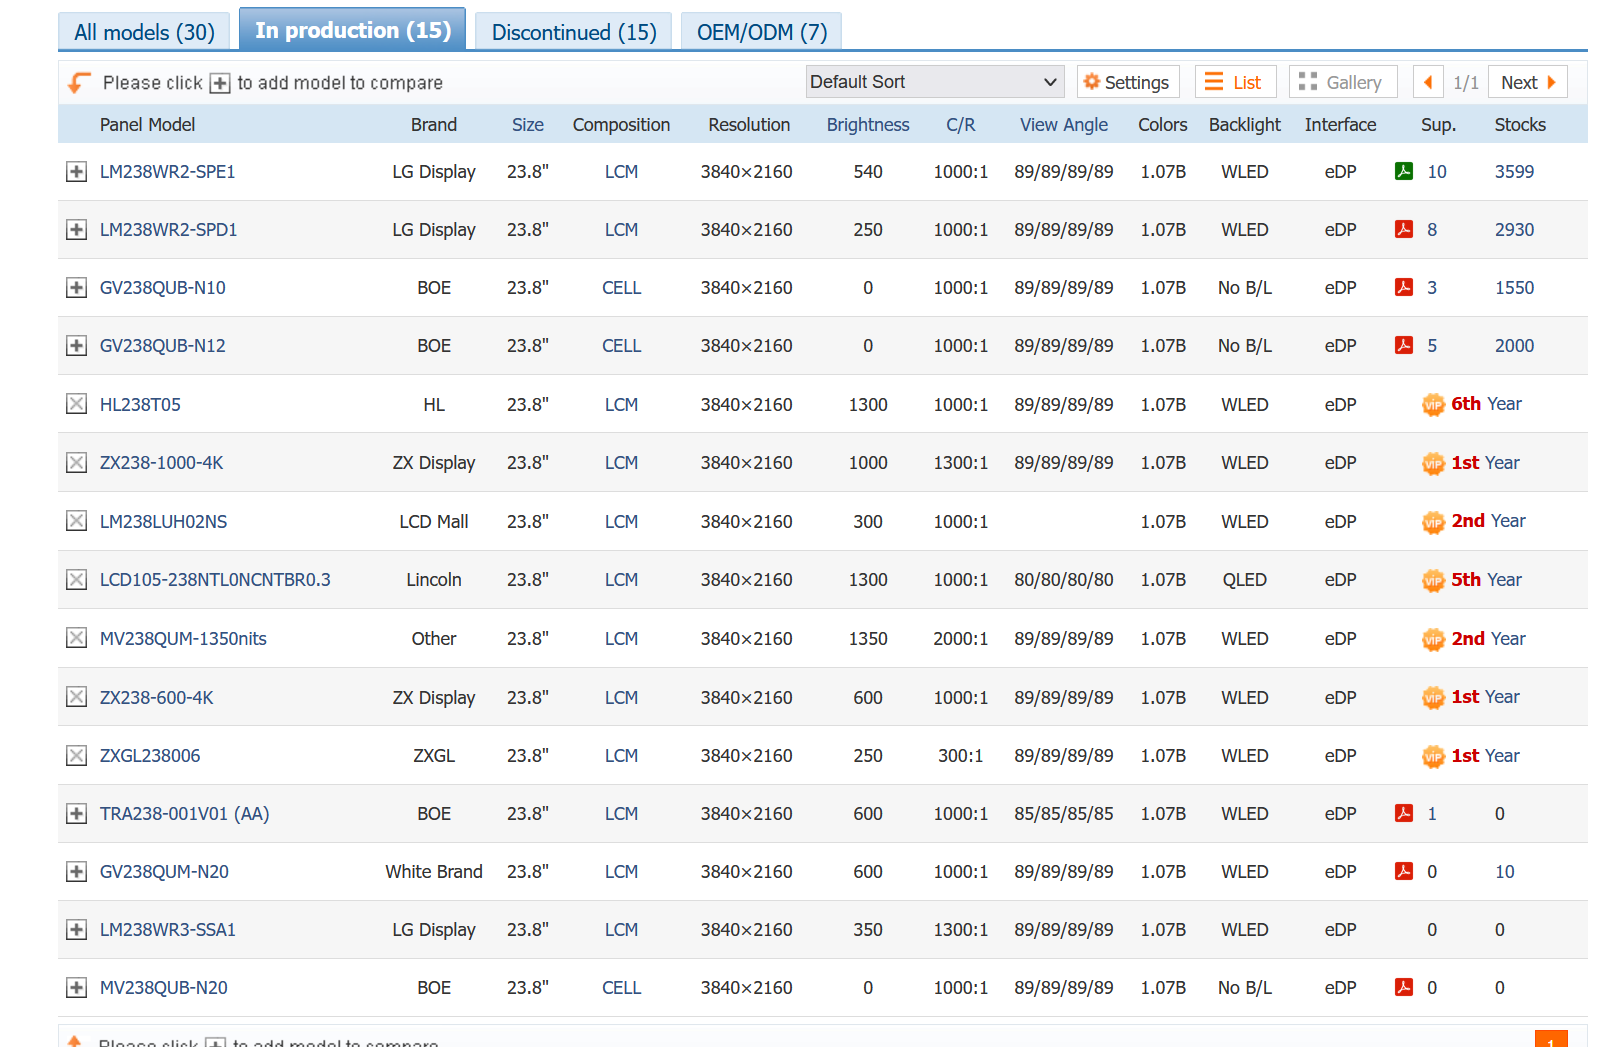
Task: Switch to All models (30) tab
Action: click(144, 32)
